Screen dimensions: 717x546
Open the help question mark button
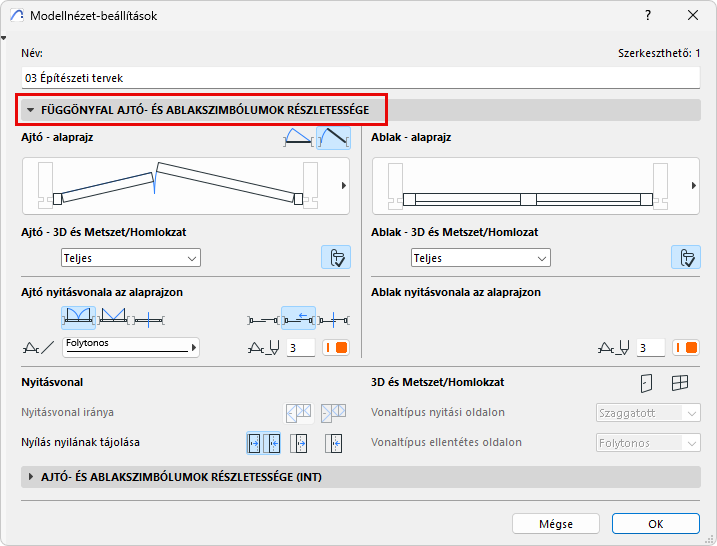tap(648, 16)
